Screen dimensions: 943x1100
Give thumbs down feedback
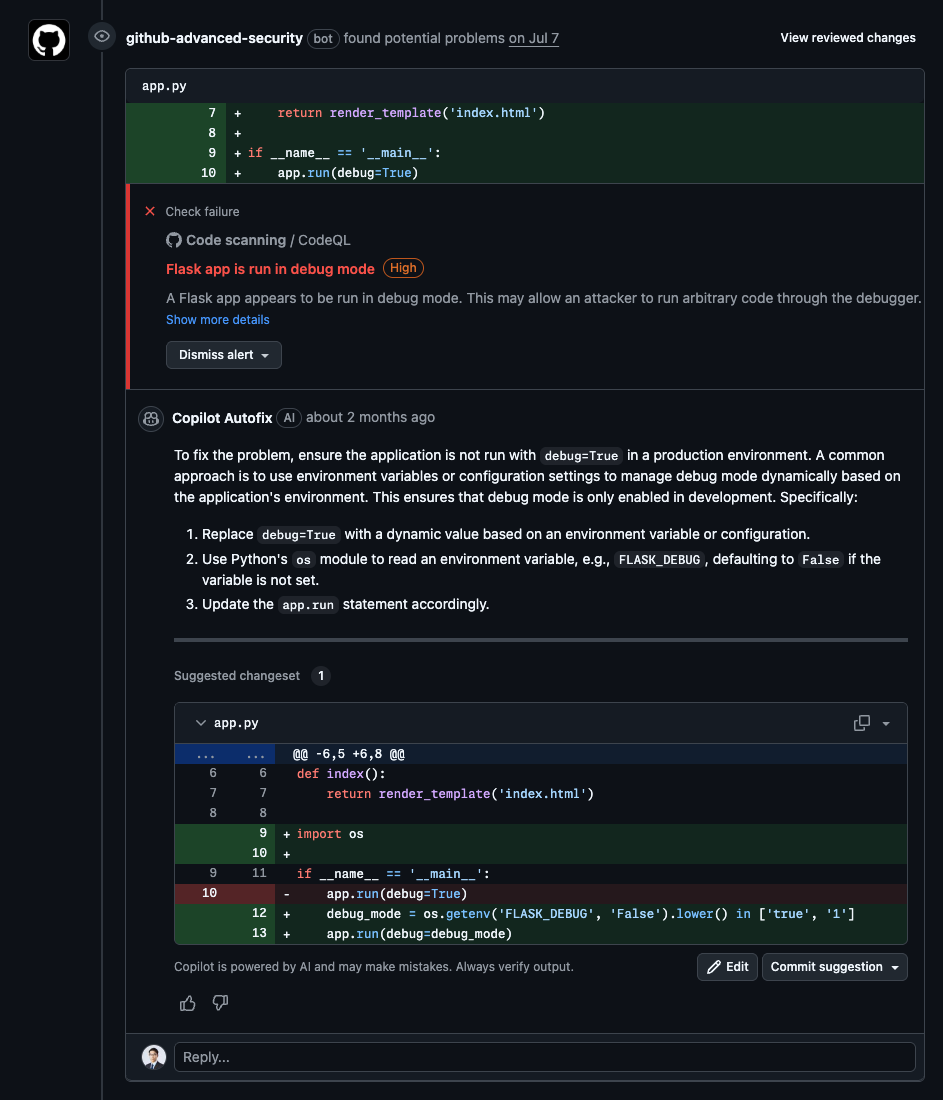point(220,1003)
